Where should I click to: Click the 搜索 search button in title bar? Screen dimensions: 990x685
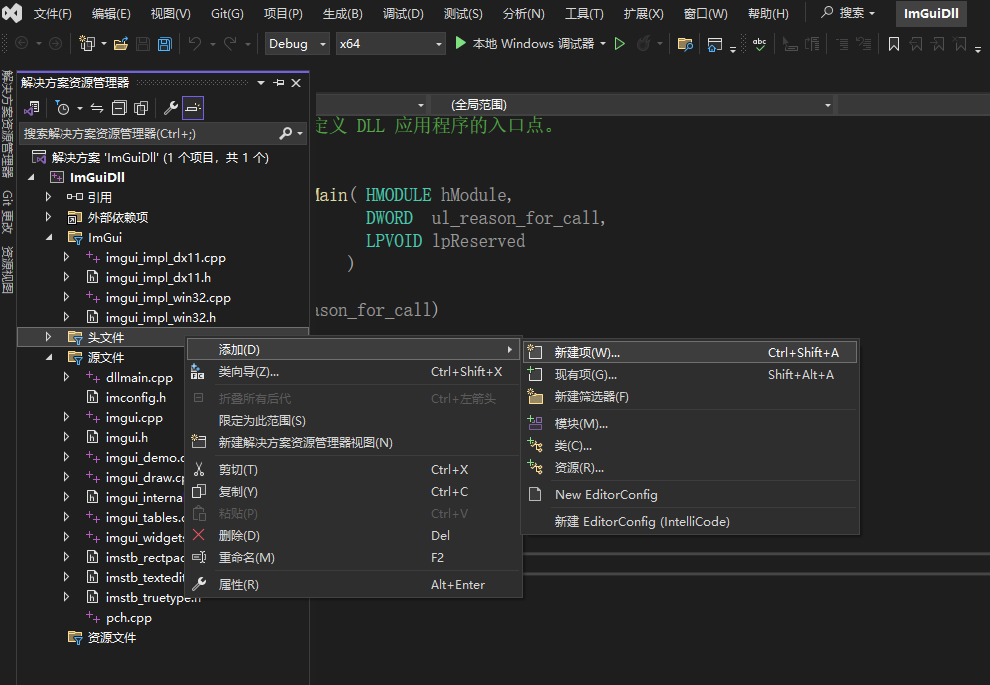click(848, 13)
